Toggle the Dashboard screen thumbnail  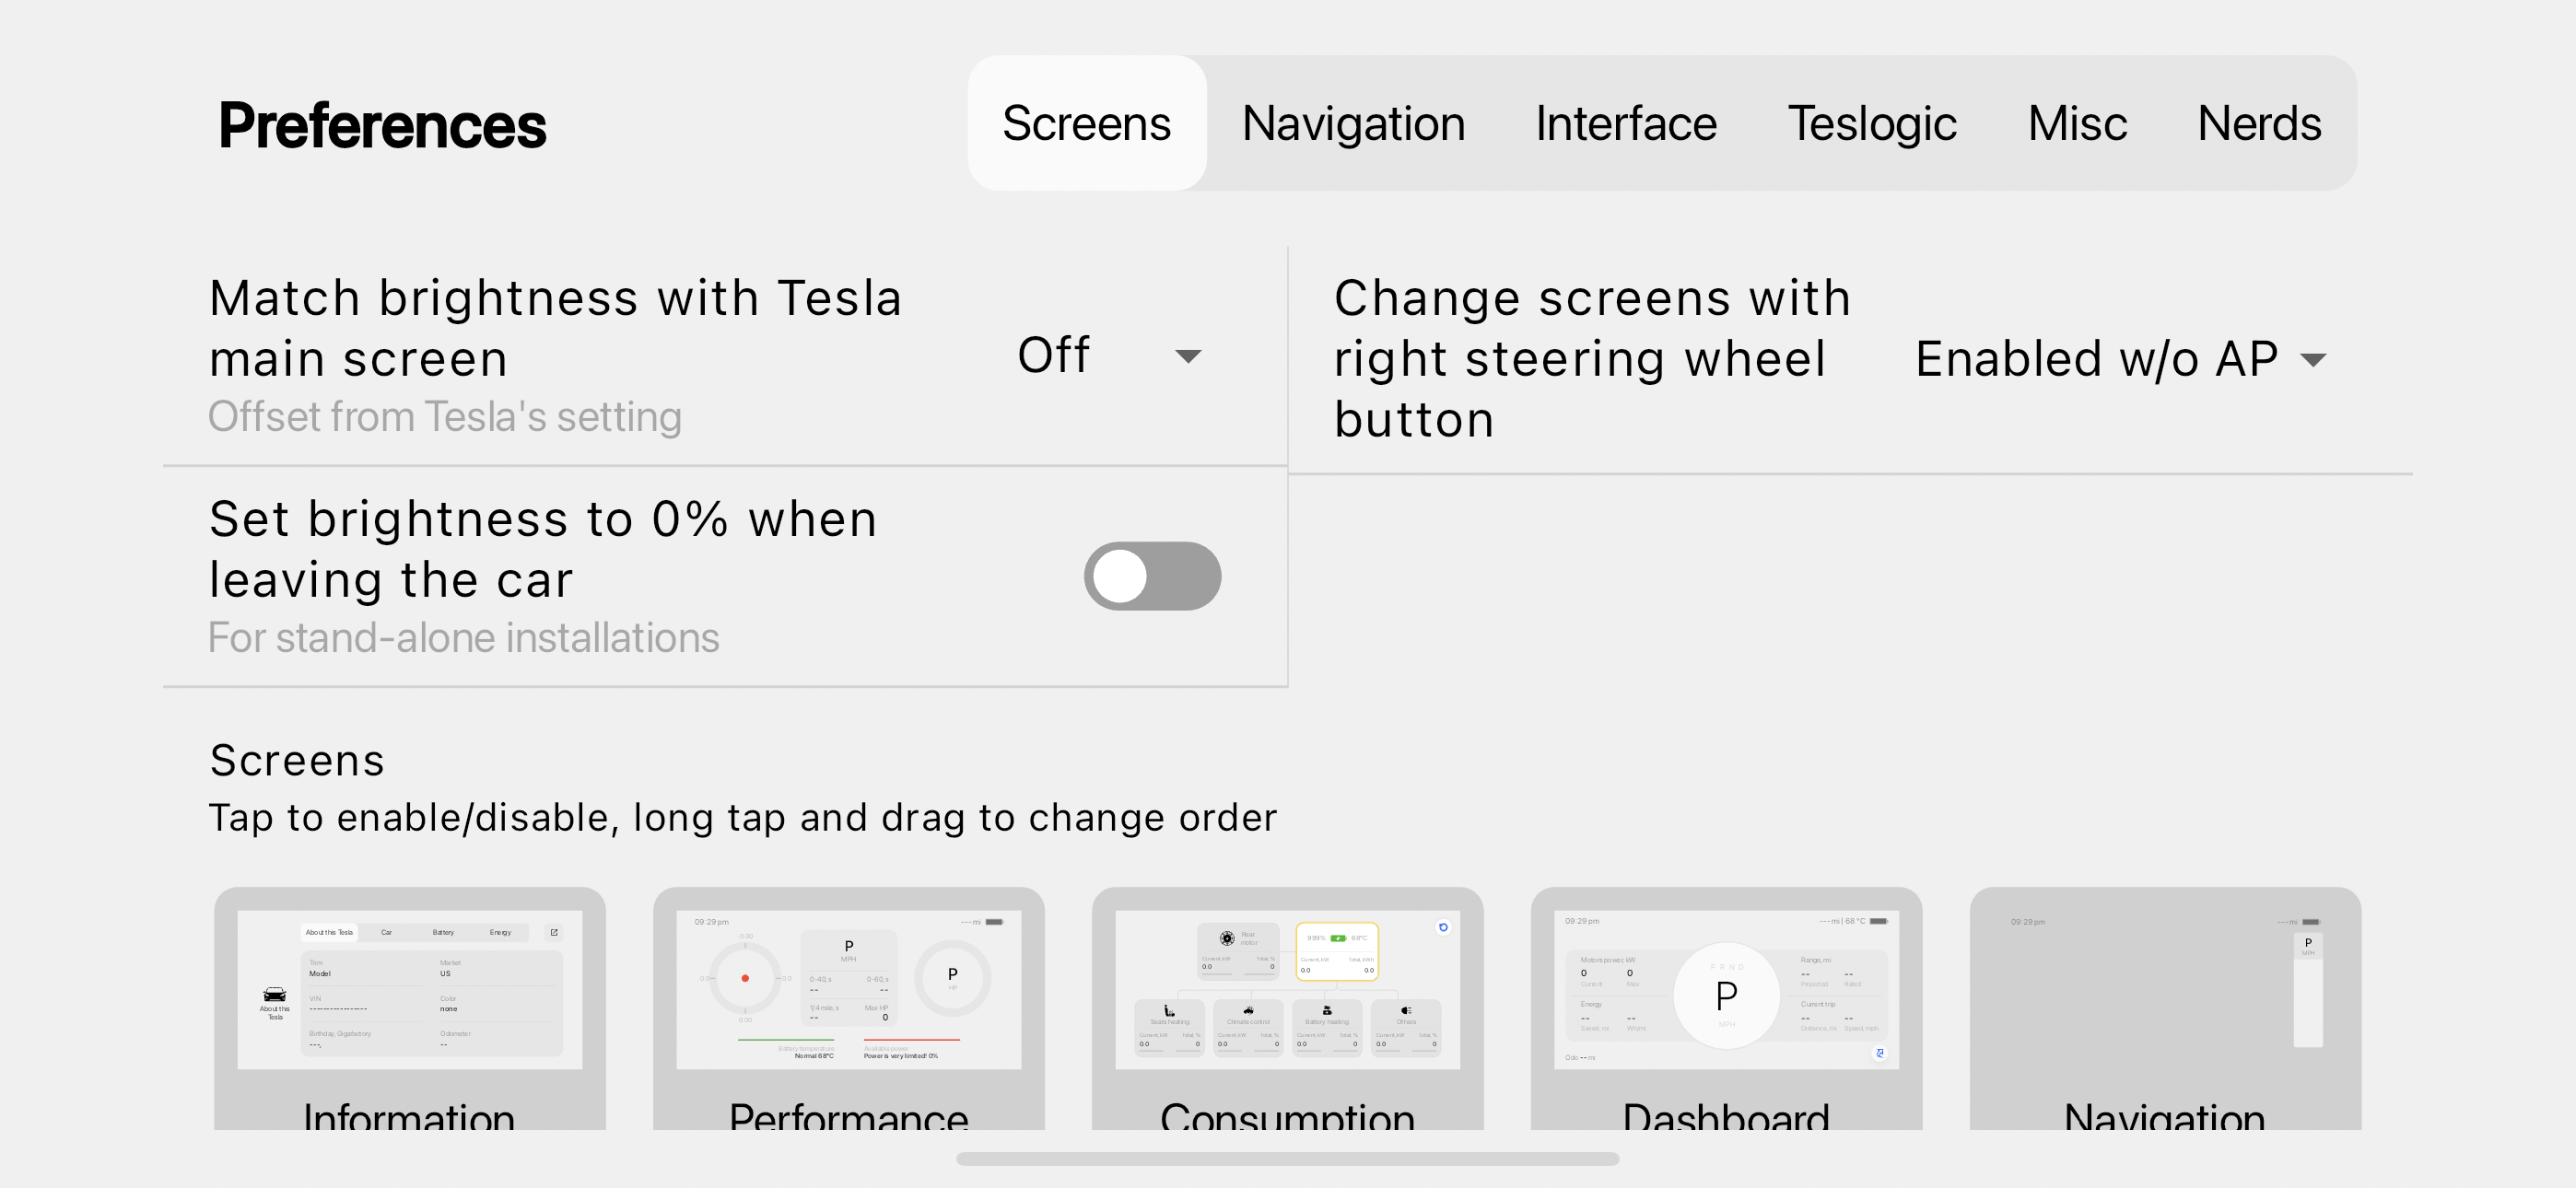[x=1727, y=1009]
